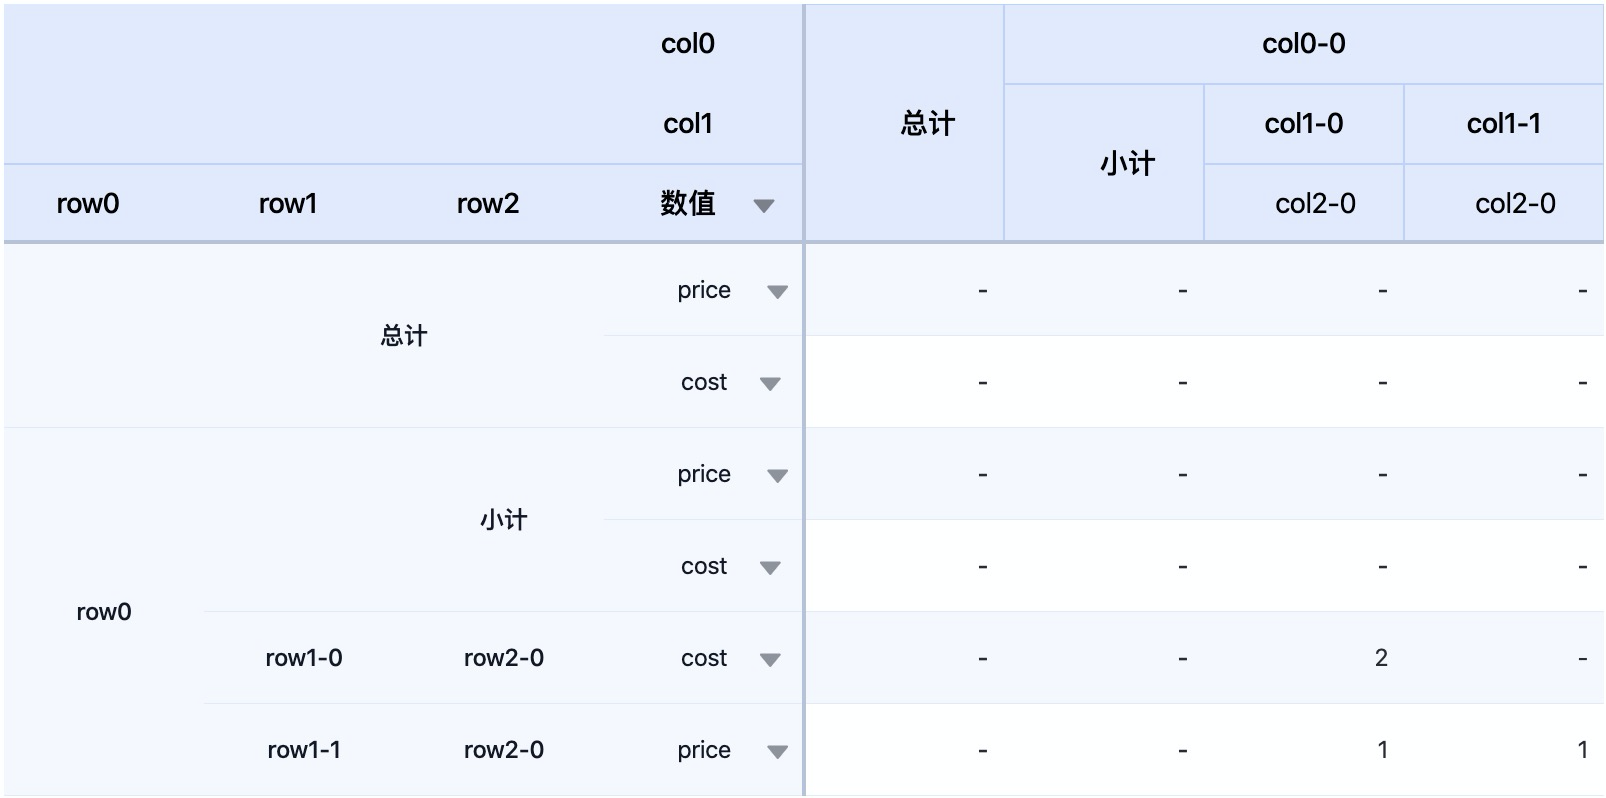Open the filter triangle on row2-0 cost row
The height and width of the screenshot is (798, 1606).
(770, 658)
